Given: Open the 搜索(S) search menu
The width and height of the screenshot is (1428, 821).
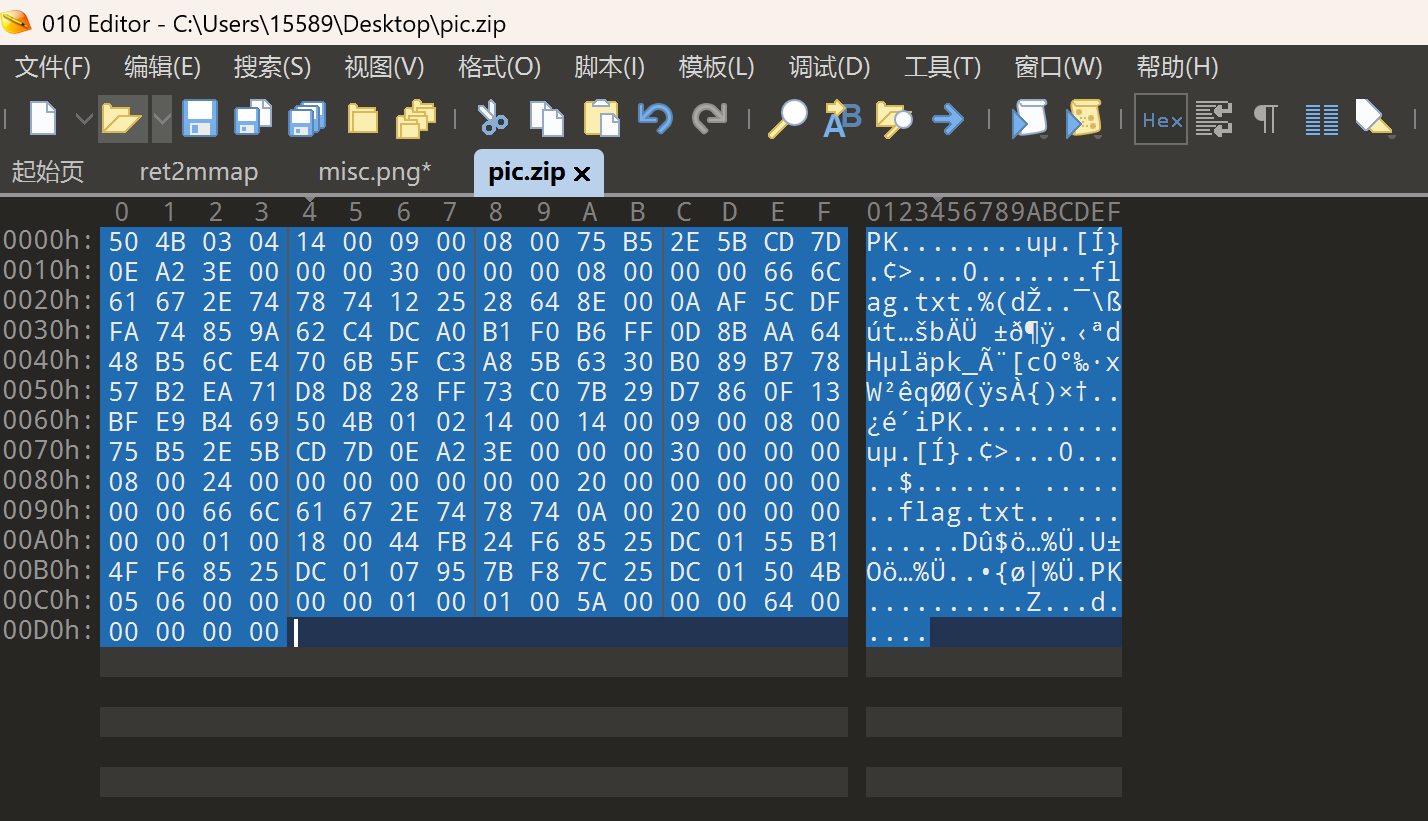Looking at the screenshot, I should tap(272, 67).
